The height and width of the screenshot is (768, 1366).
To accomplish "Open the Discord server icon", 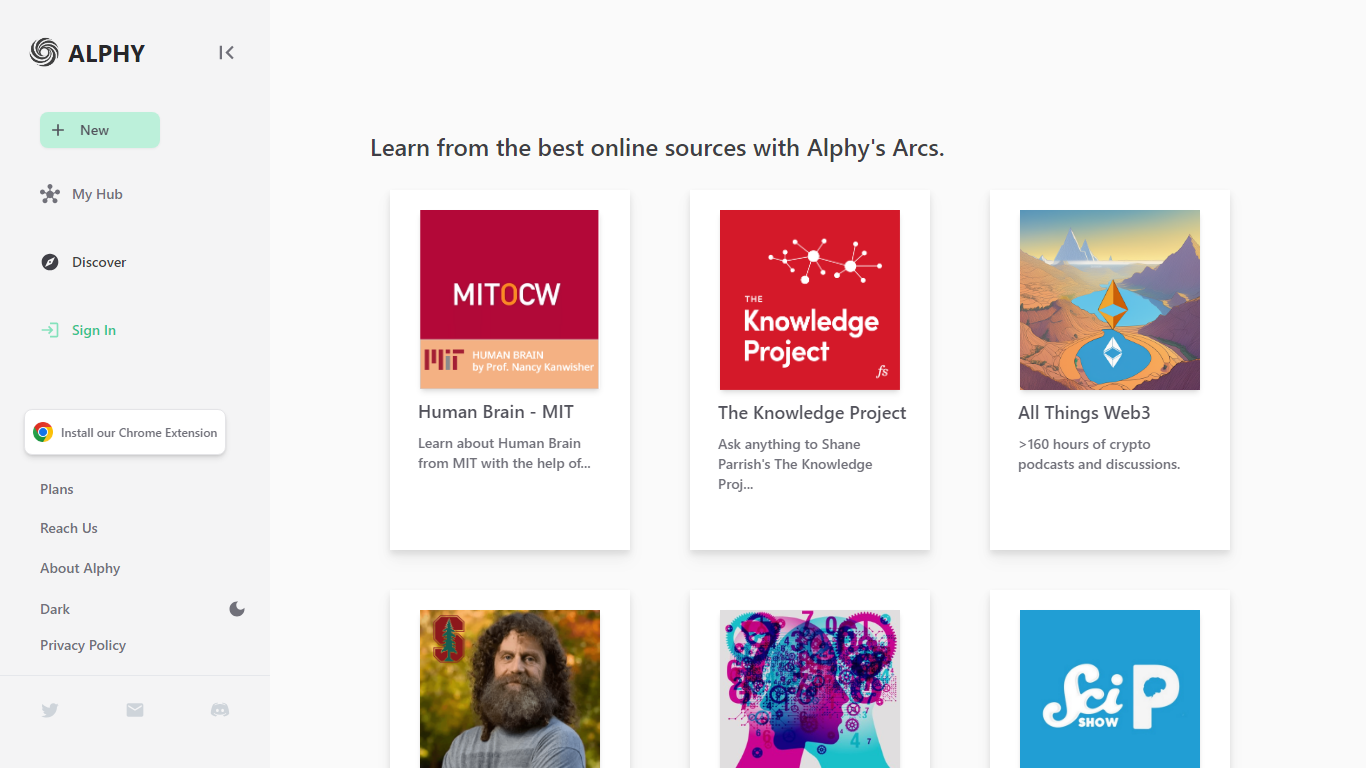I will pos(220,710).
